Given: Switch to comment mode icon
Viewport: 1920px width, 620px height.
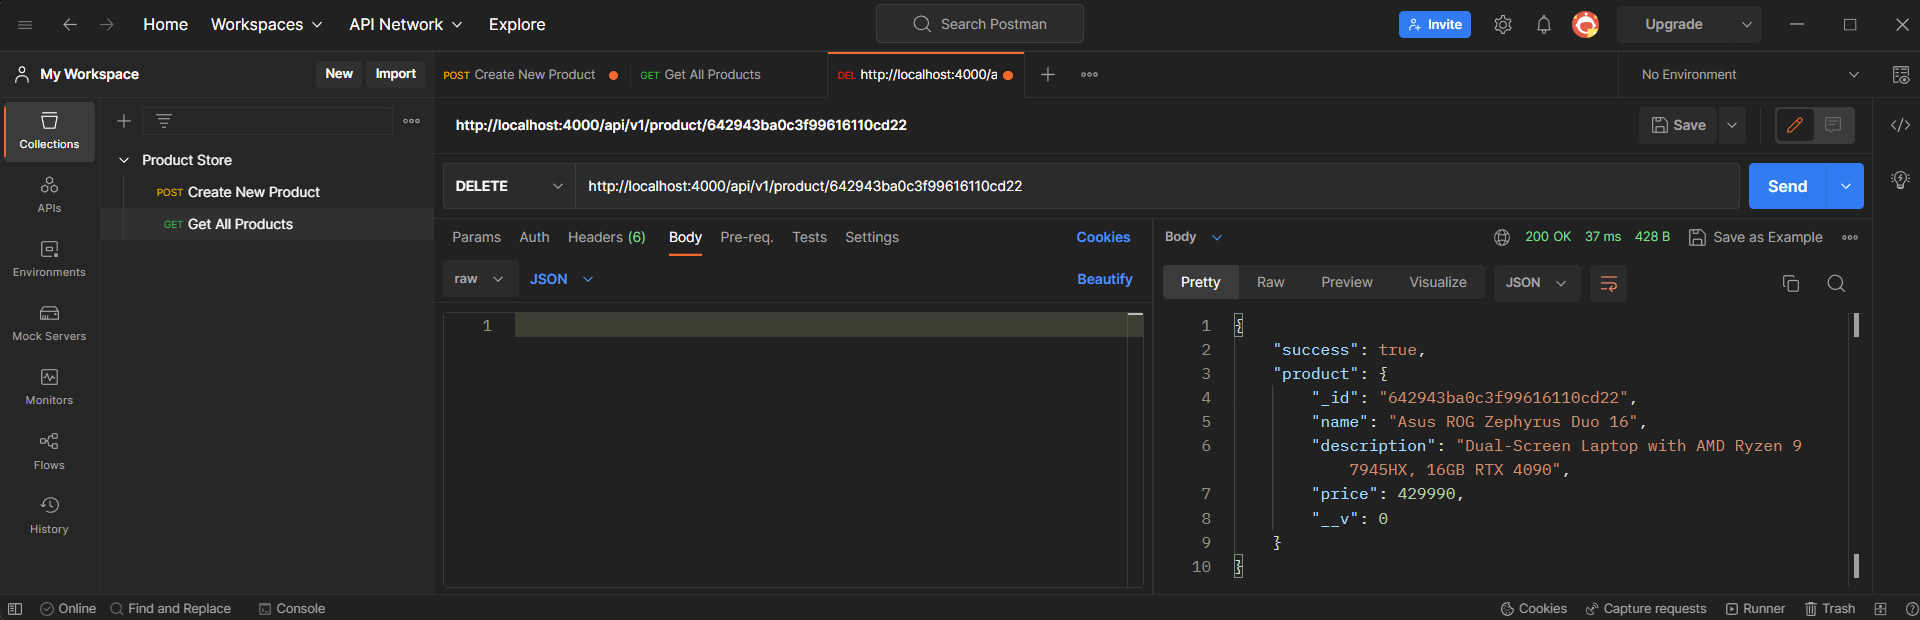Looking at the screenshot, I should [1833, 125].
